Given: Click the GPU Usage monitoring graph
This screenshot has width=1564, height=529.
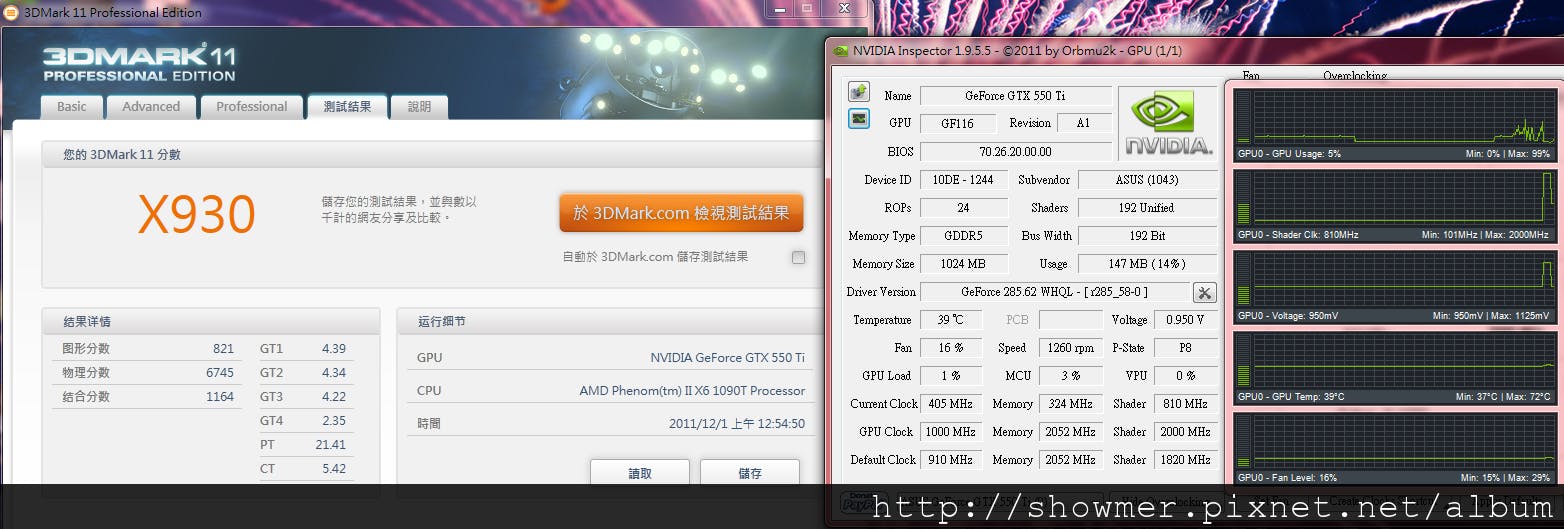Looking at the screenshot, I should pos(1393,125).
